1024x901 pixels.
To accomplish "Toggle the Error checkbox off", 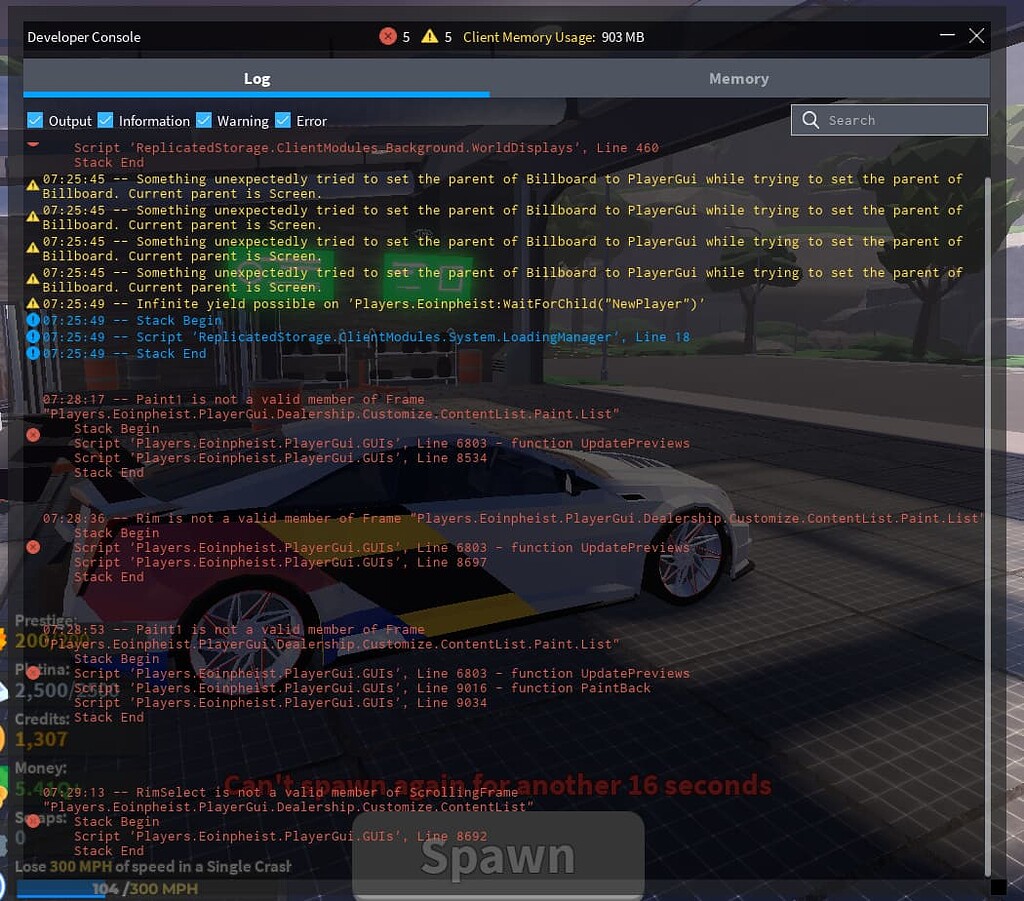I will [x=283, y=120].
